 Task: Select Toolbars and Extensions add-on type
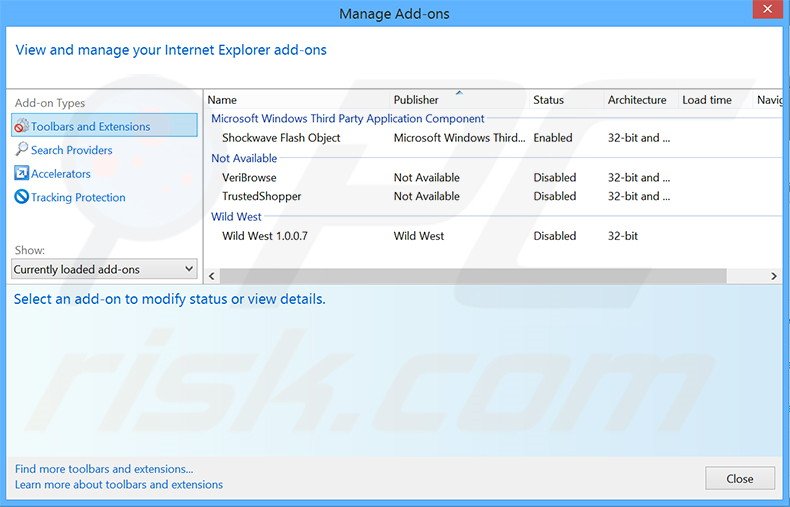pos(104,125)
